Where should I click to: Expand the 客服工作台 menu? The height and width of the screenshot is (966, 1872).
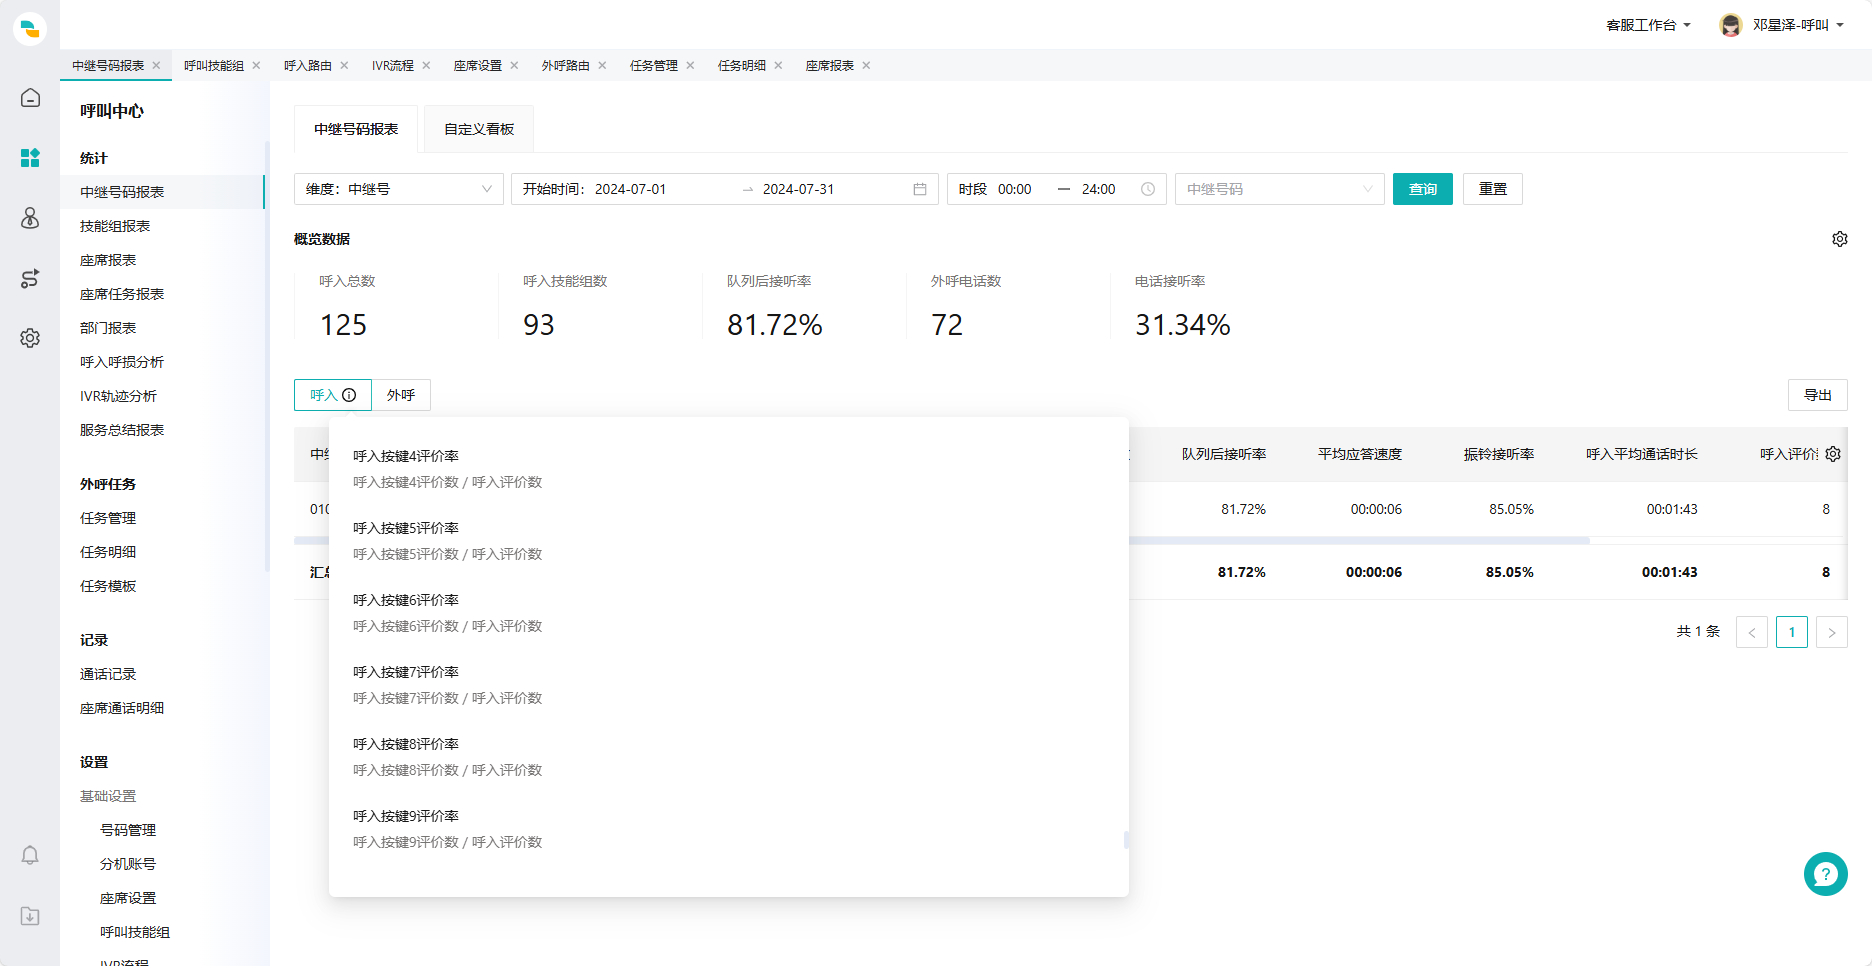pyautogui.click(x=1648, y=25)
